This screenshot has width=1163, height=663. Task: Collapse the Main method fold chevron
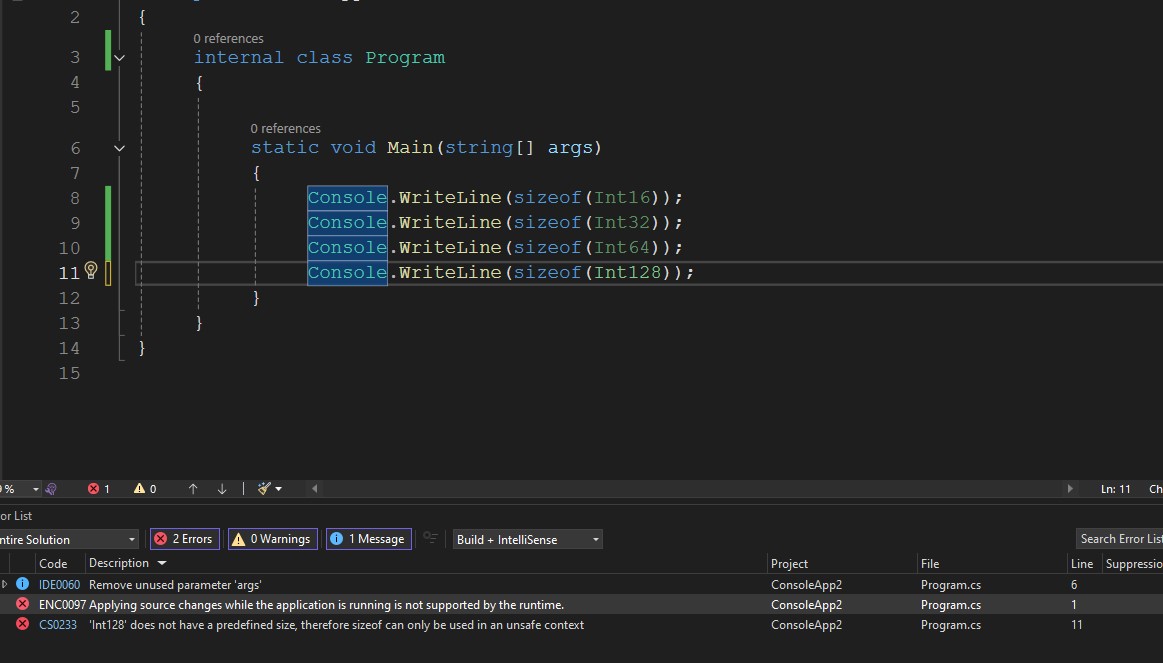[119, 148]
